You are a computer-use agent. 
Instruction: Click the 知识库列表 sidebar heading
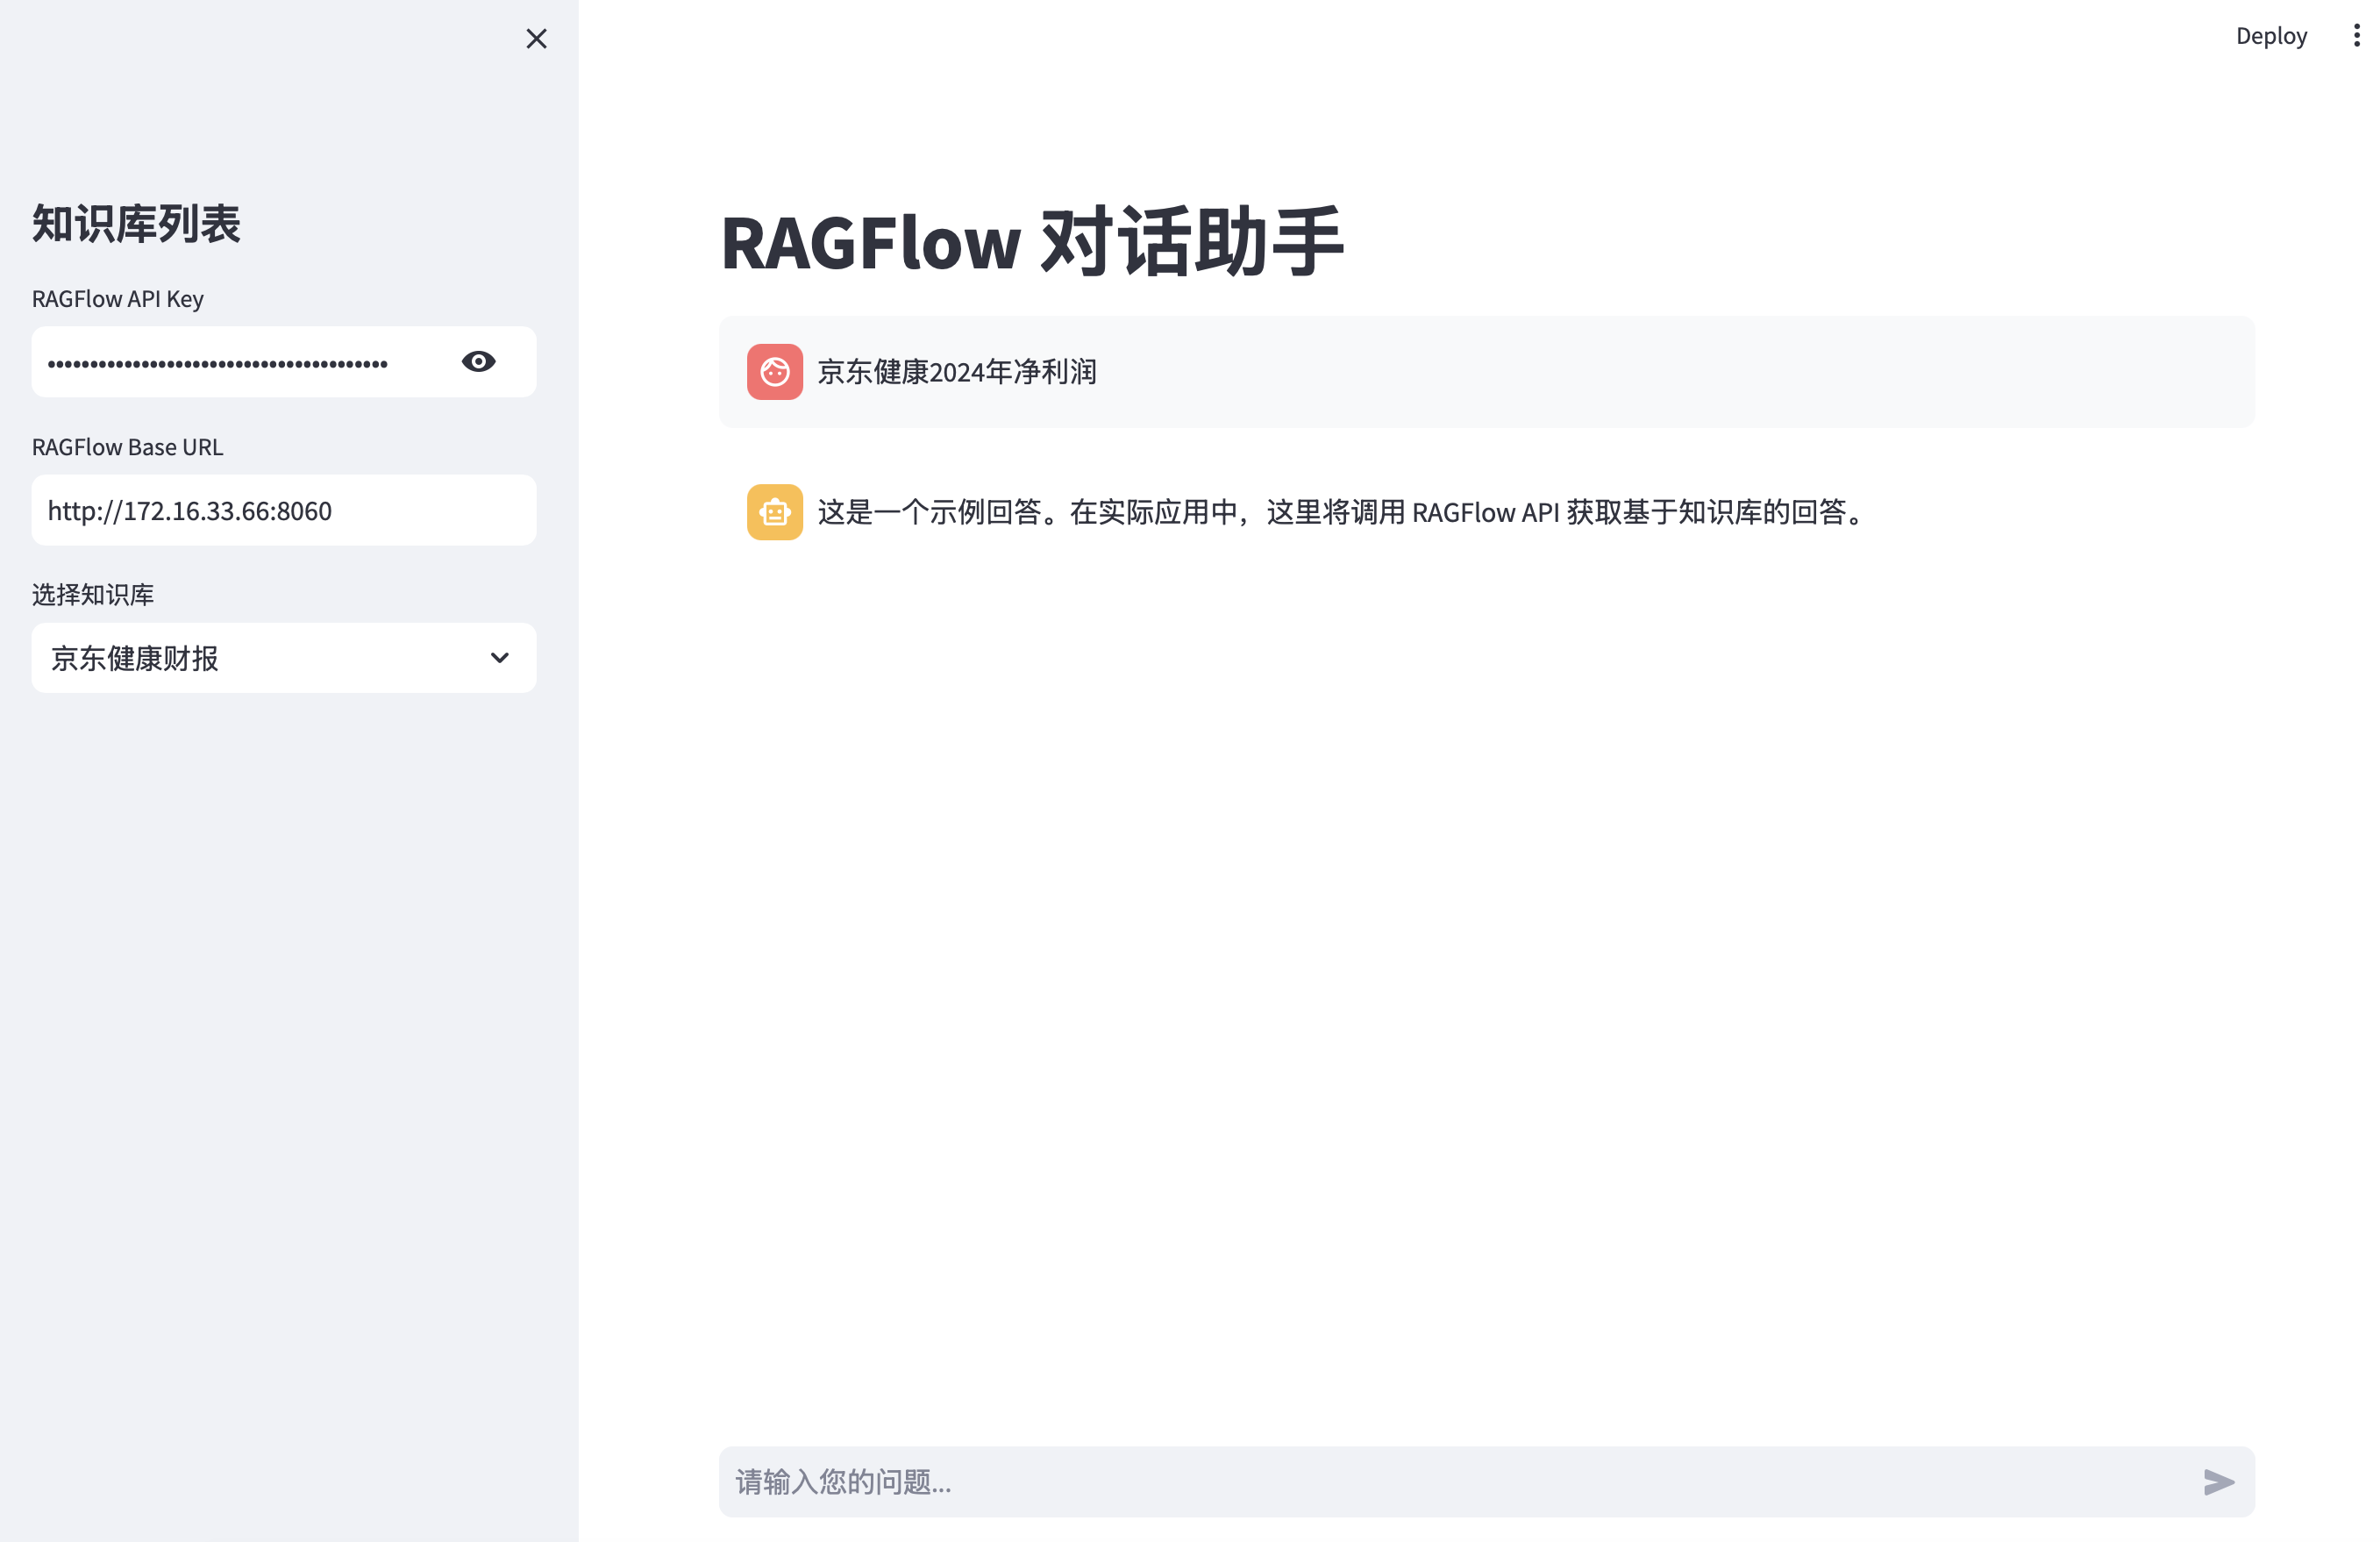coord(136,223)
